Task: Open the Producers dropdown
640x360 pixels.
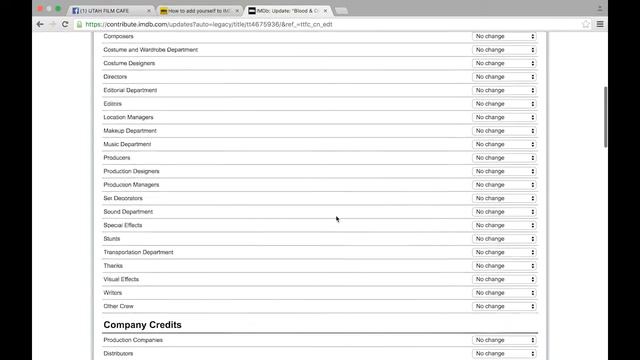Action: tap(504, 158)
